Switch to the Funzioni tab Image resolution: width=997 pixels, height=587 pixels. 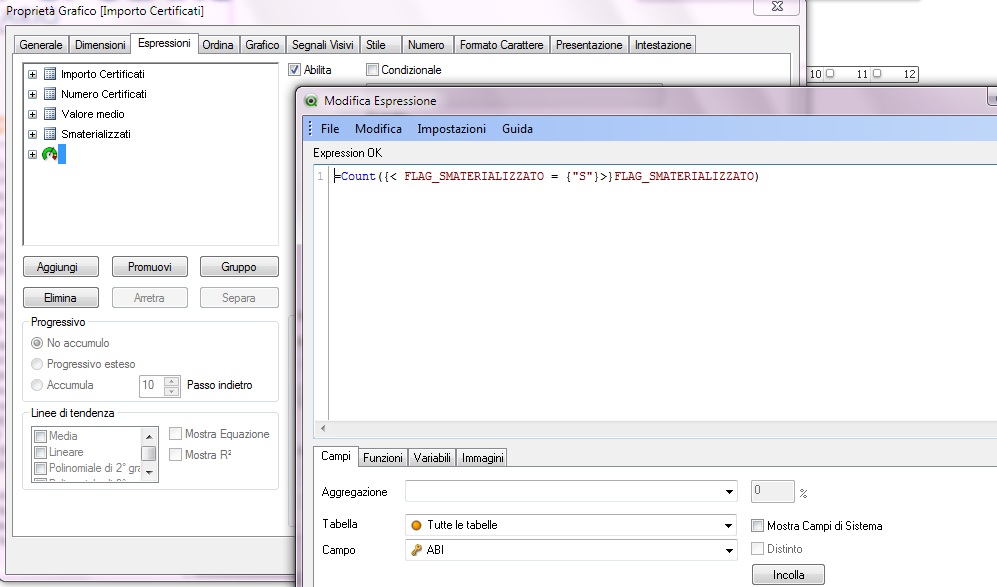(383, 457)
